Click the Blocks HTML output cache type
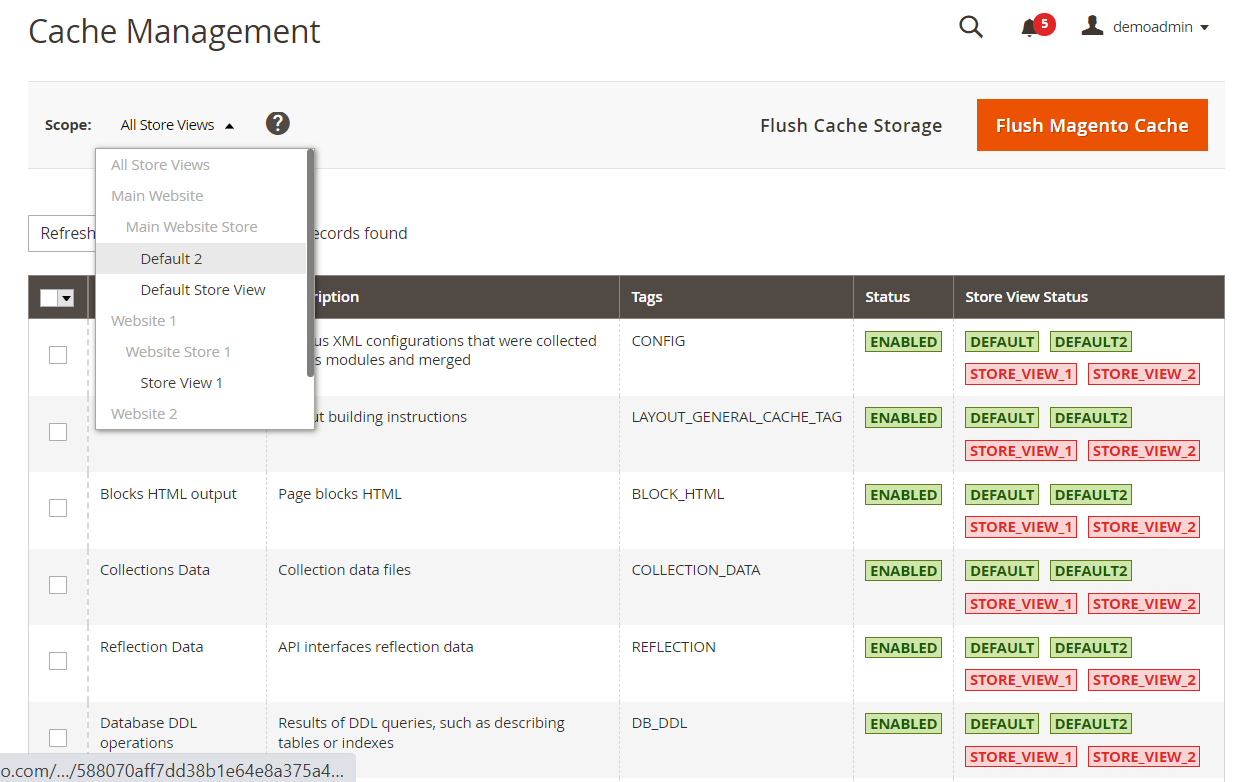1236x782 pixels. (168, 494)
